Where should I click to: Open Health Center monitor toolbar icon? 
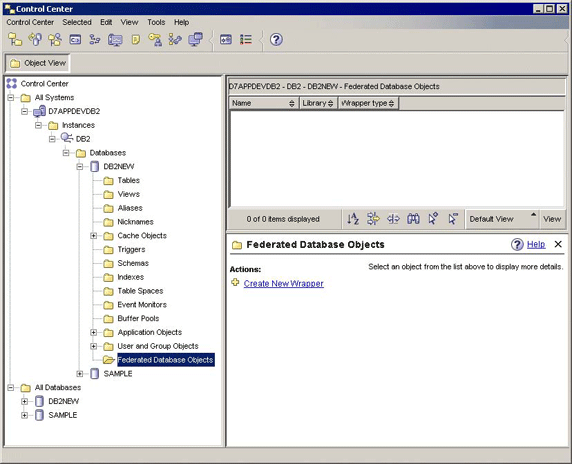[x=115, y=39]
